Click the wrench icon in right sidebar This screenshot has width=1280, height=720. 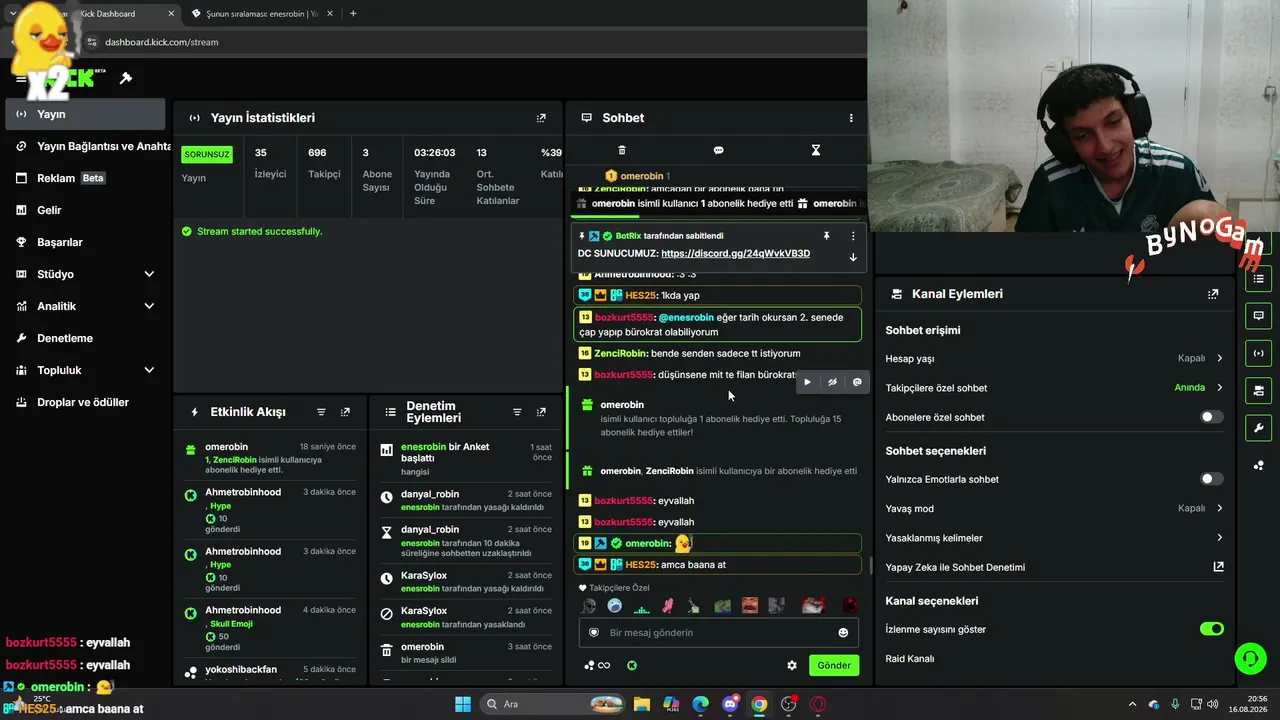(x=1258, y=428)
